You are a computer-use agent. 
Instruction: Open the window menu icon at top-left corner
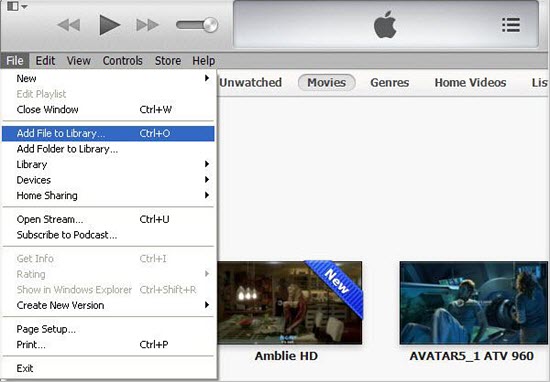coord(16,6)
